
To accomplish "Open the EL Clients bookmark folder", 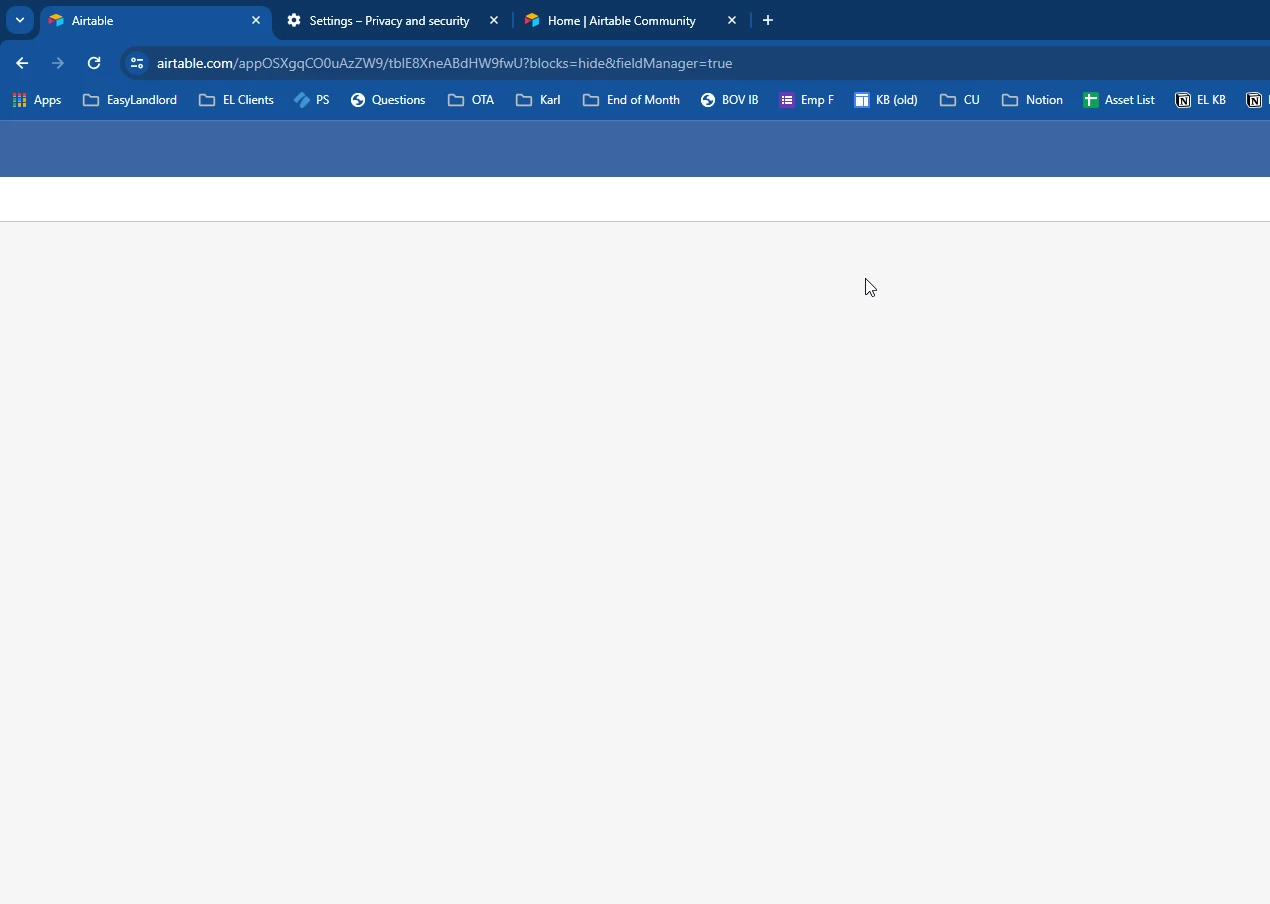I will pos(237,100).
